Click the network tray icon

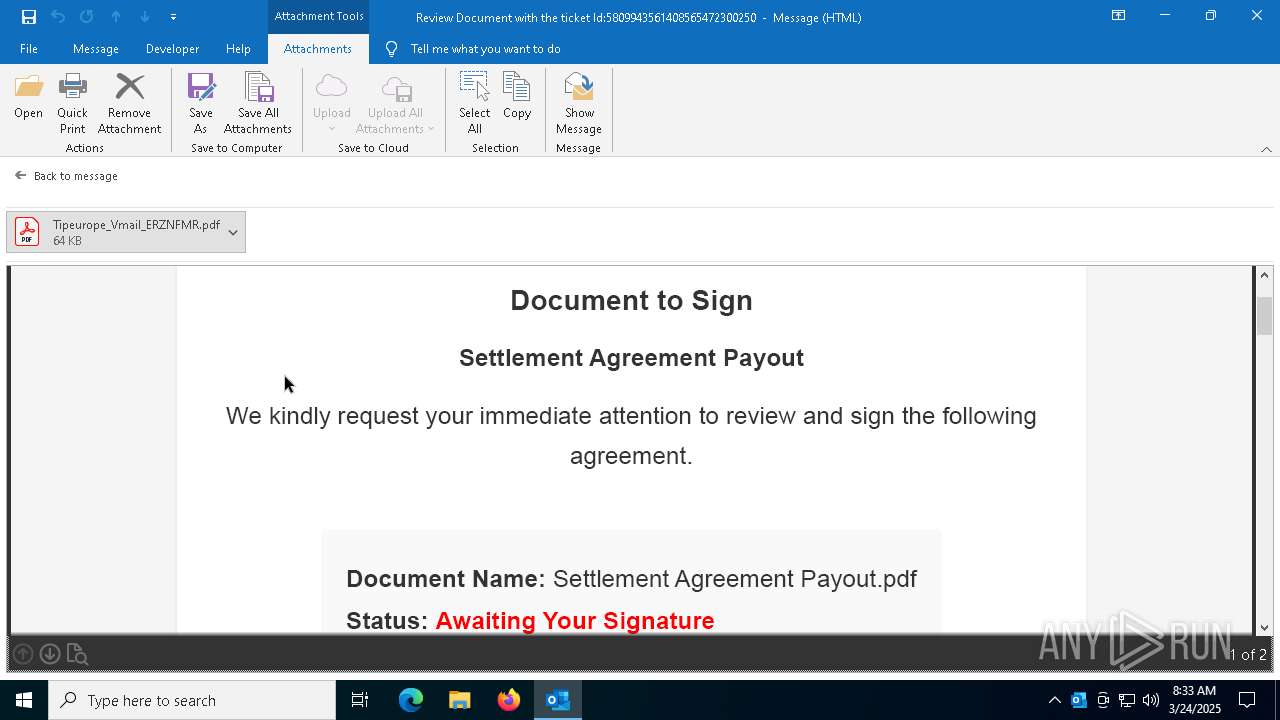coord(1126,700)
